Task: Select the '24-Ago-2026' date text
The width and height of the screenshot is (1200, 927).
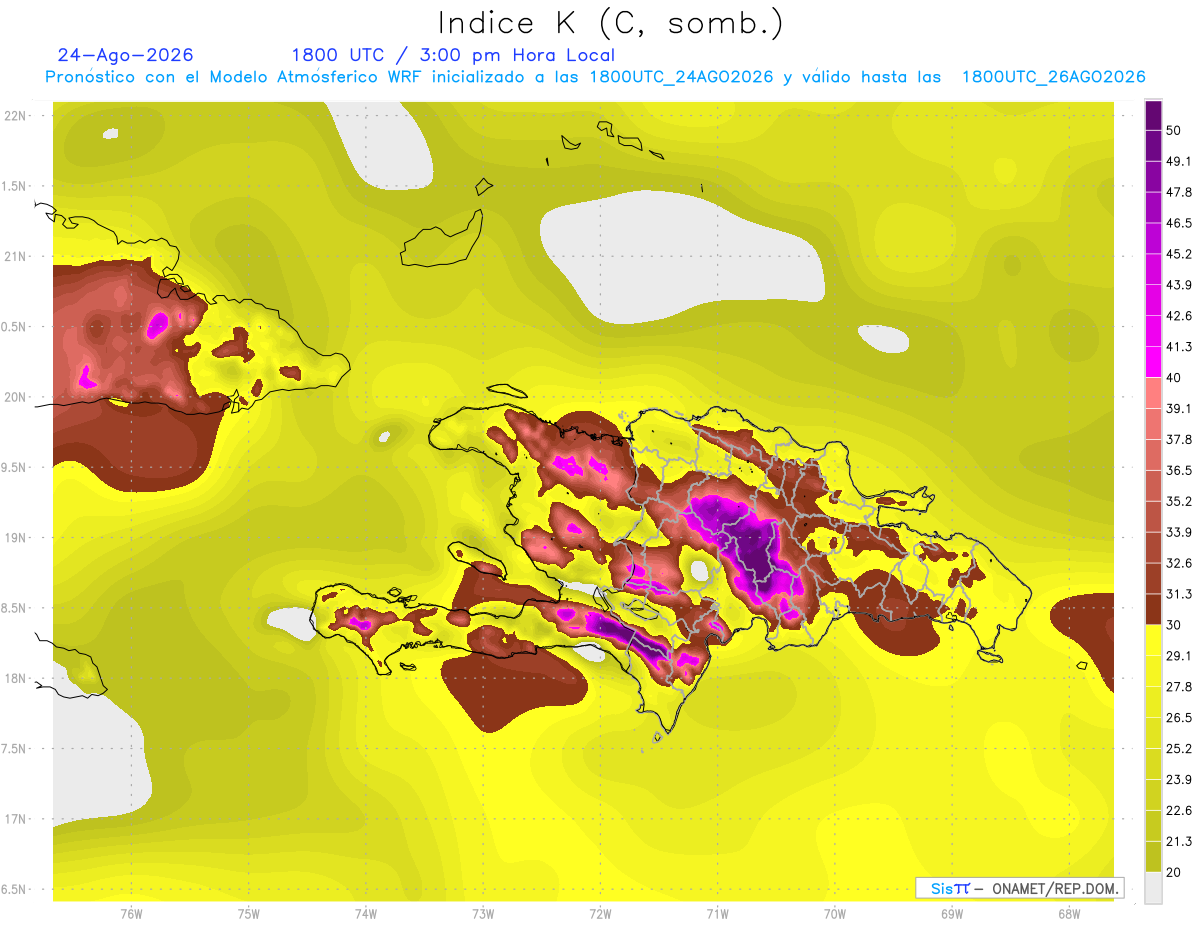Action: tap(126, 55)
